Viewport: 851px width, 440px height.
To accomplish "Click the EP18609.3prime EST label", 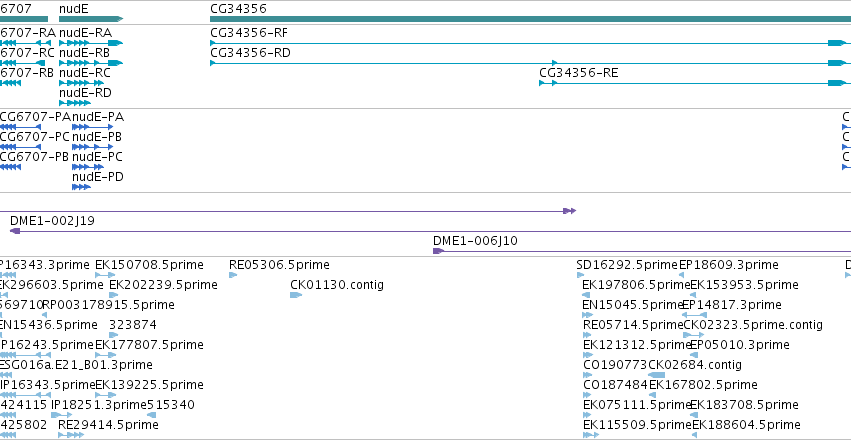I will coord(728,265).
